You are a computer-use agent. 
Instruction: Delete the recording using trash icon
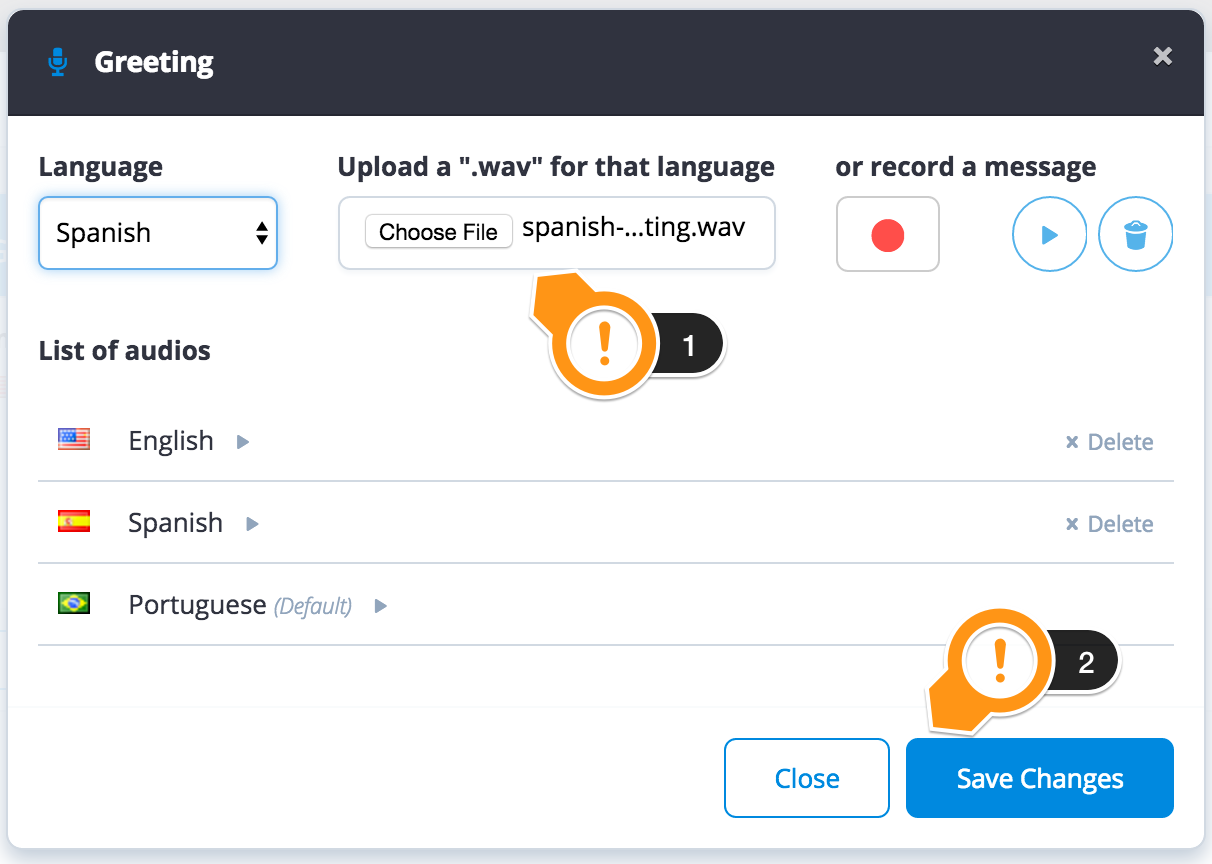point(1135,235)
